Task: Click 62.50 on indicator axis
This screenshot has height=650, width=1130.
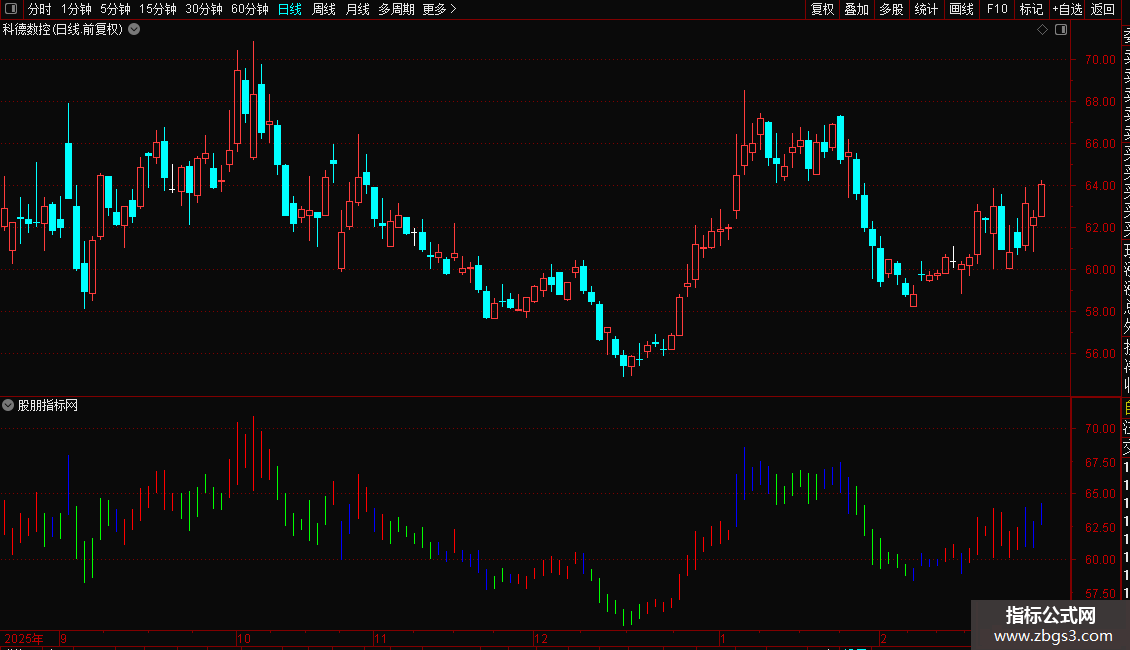Action: (x=1100, y=527)
